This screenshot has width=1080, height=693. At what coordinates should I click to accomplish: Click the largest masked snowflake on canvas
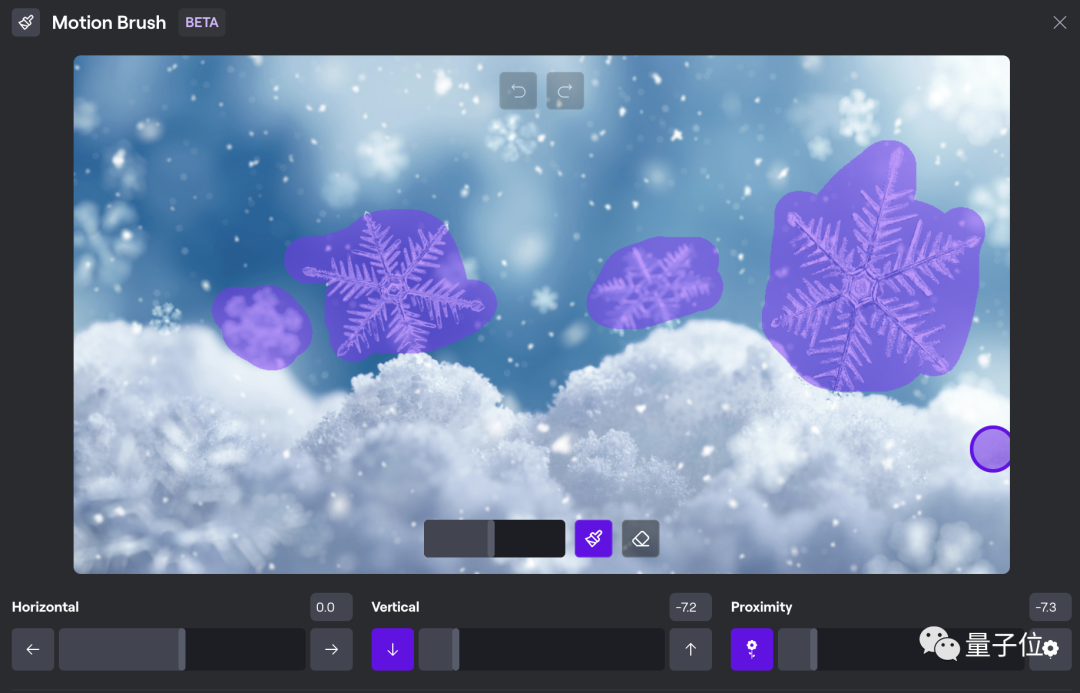(865, 280)
